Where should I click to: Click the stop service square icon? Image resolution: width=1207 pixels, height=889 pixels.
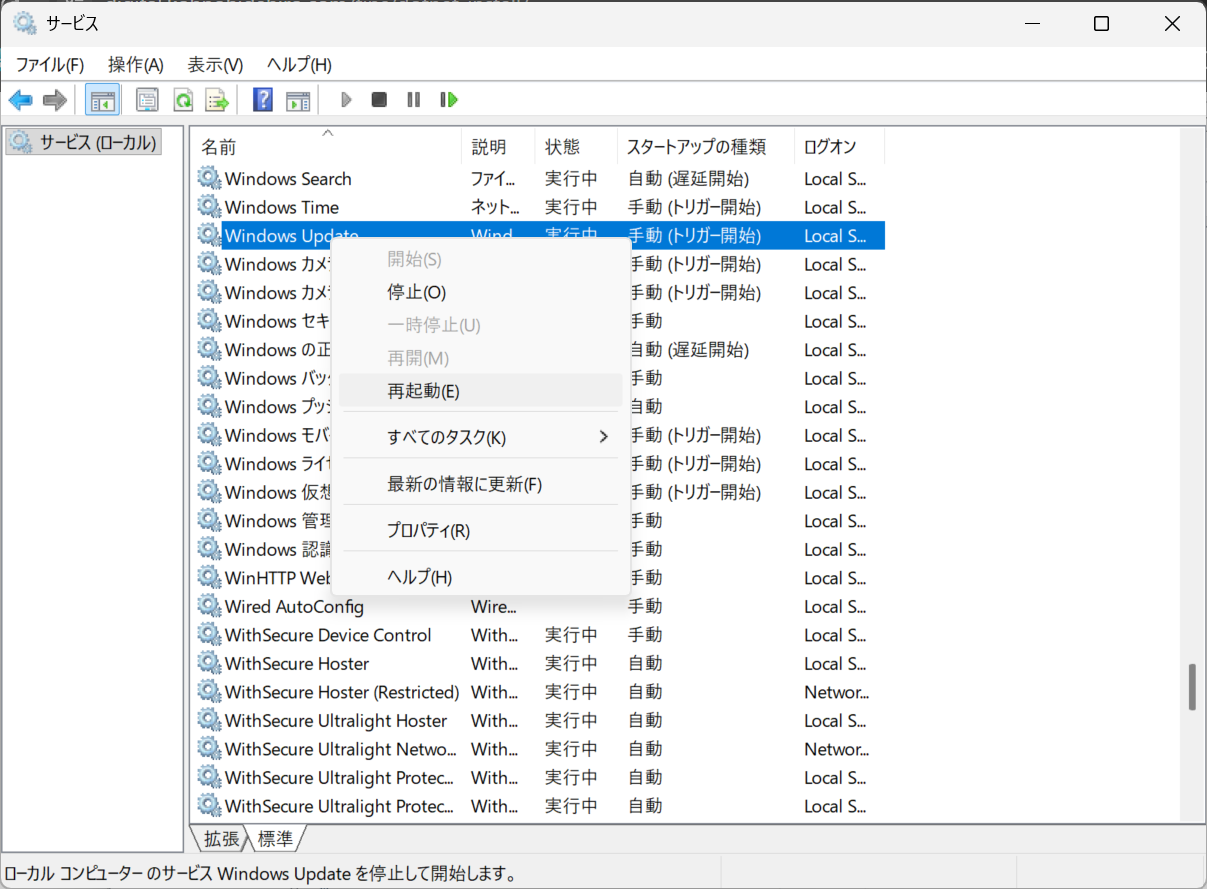[x=379, y=100]
